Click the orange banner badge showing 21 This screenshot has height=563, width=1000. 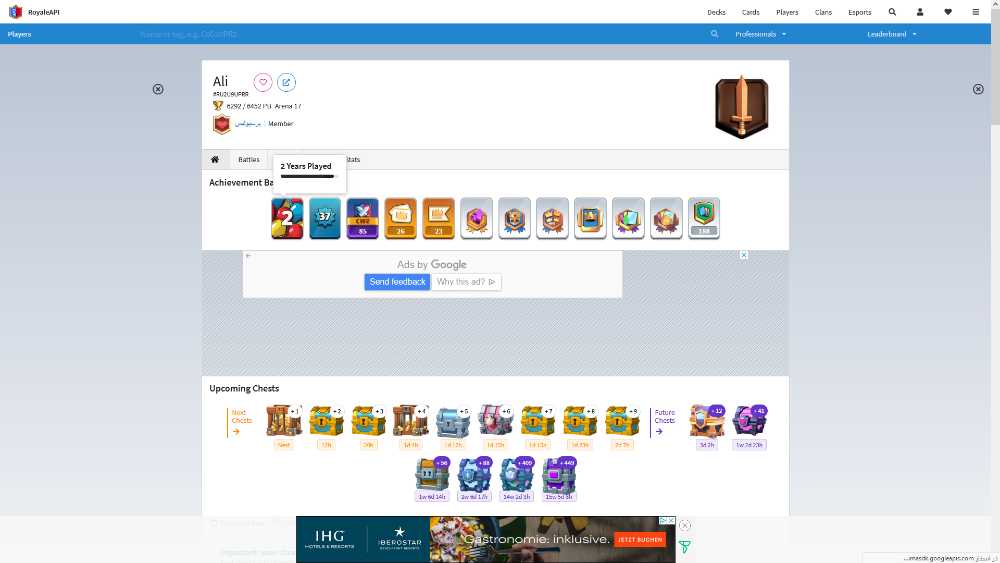click(438, 218)
